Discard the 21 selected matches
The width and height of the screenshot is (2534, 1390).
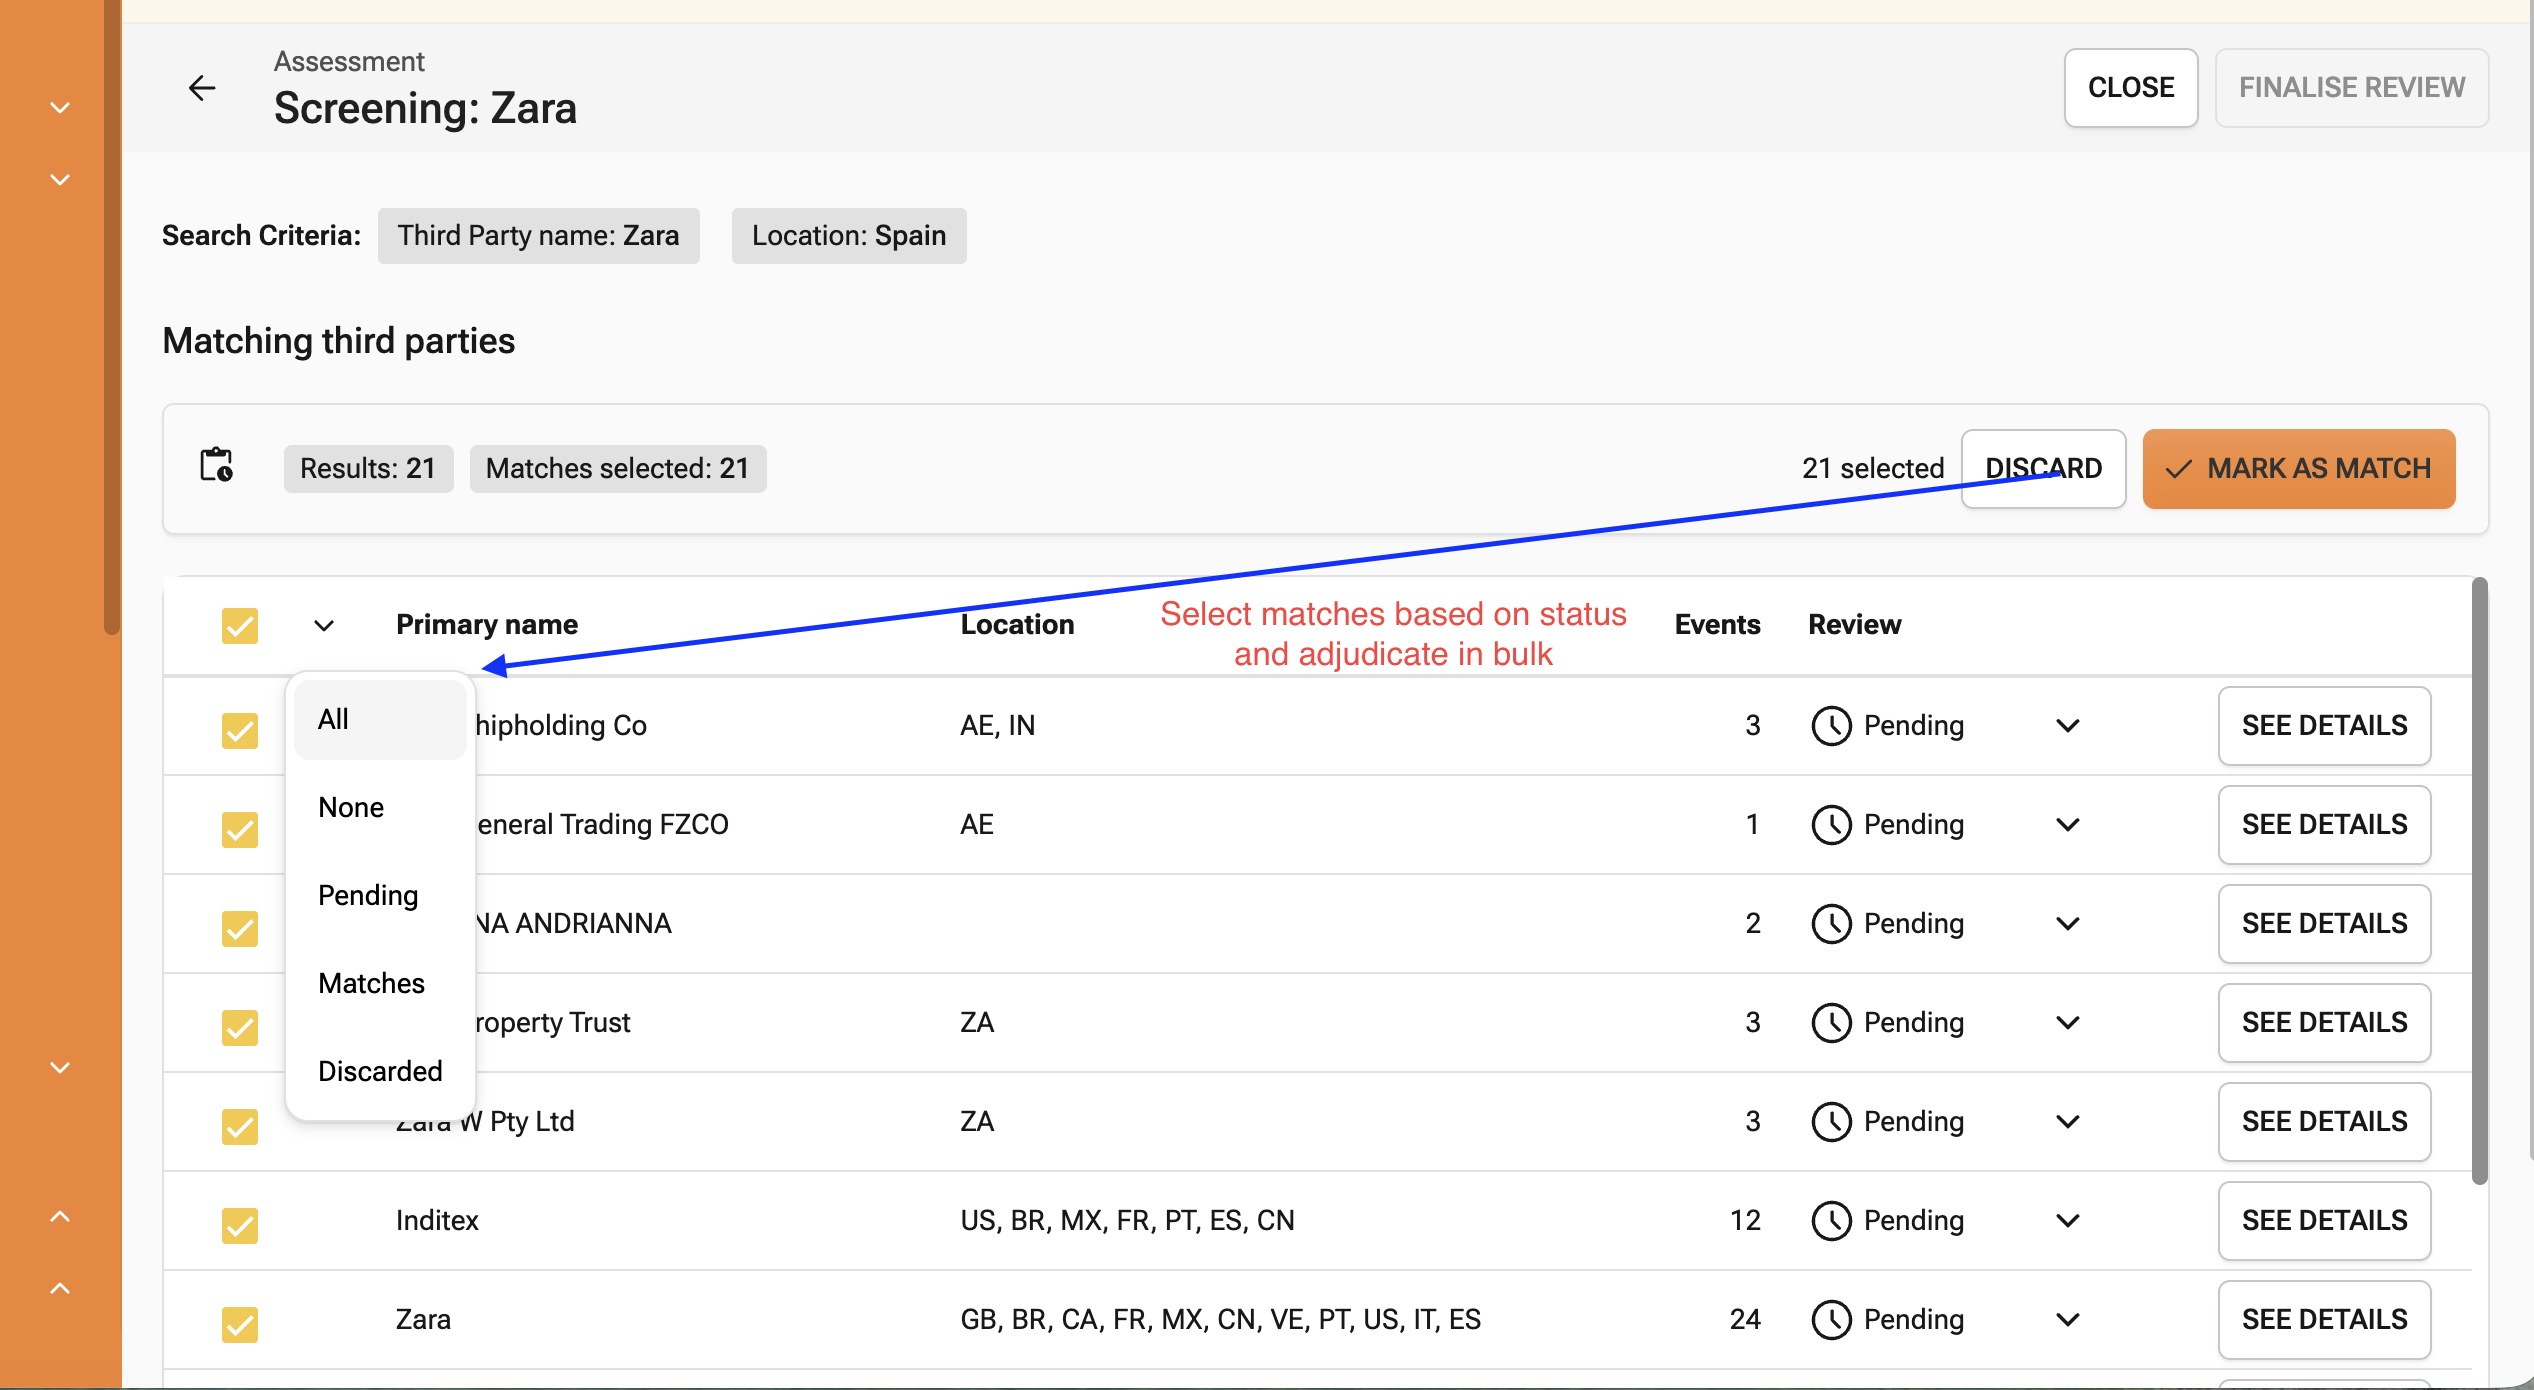(x=2043, y=469)
